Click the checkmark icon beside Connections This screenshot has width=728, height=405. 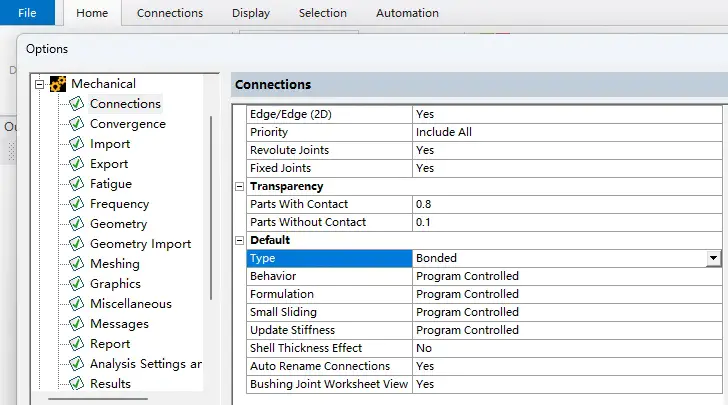point(77,104)
